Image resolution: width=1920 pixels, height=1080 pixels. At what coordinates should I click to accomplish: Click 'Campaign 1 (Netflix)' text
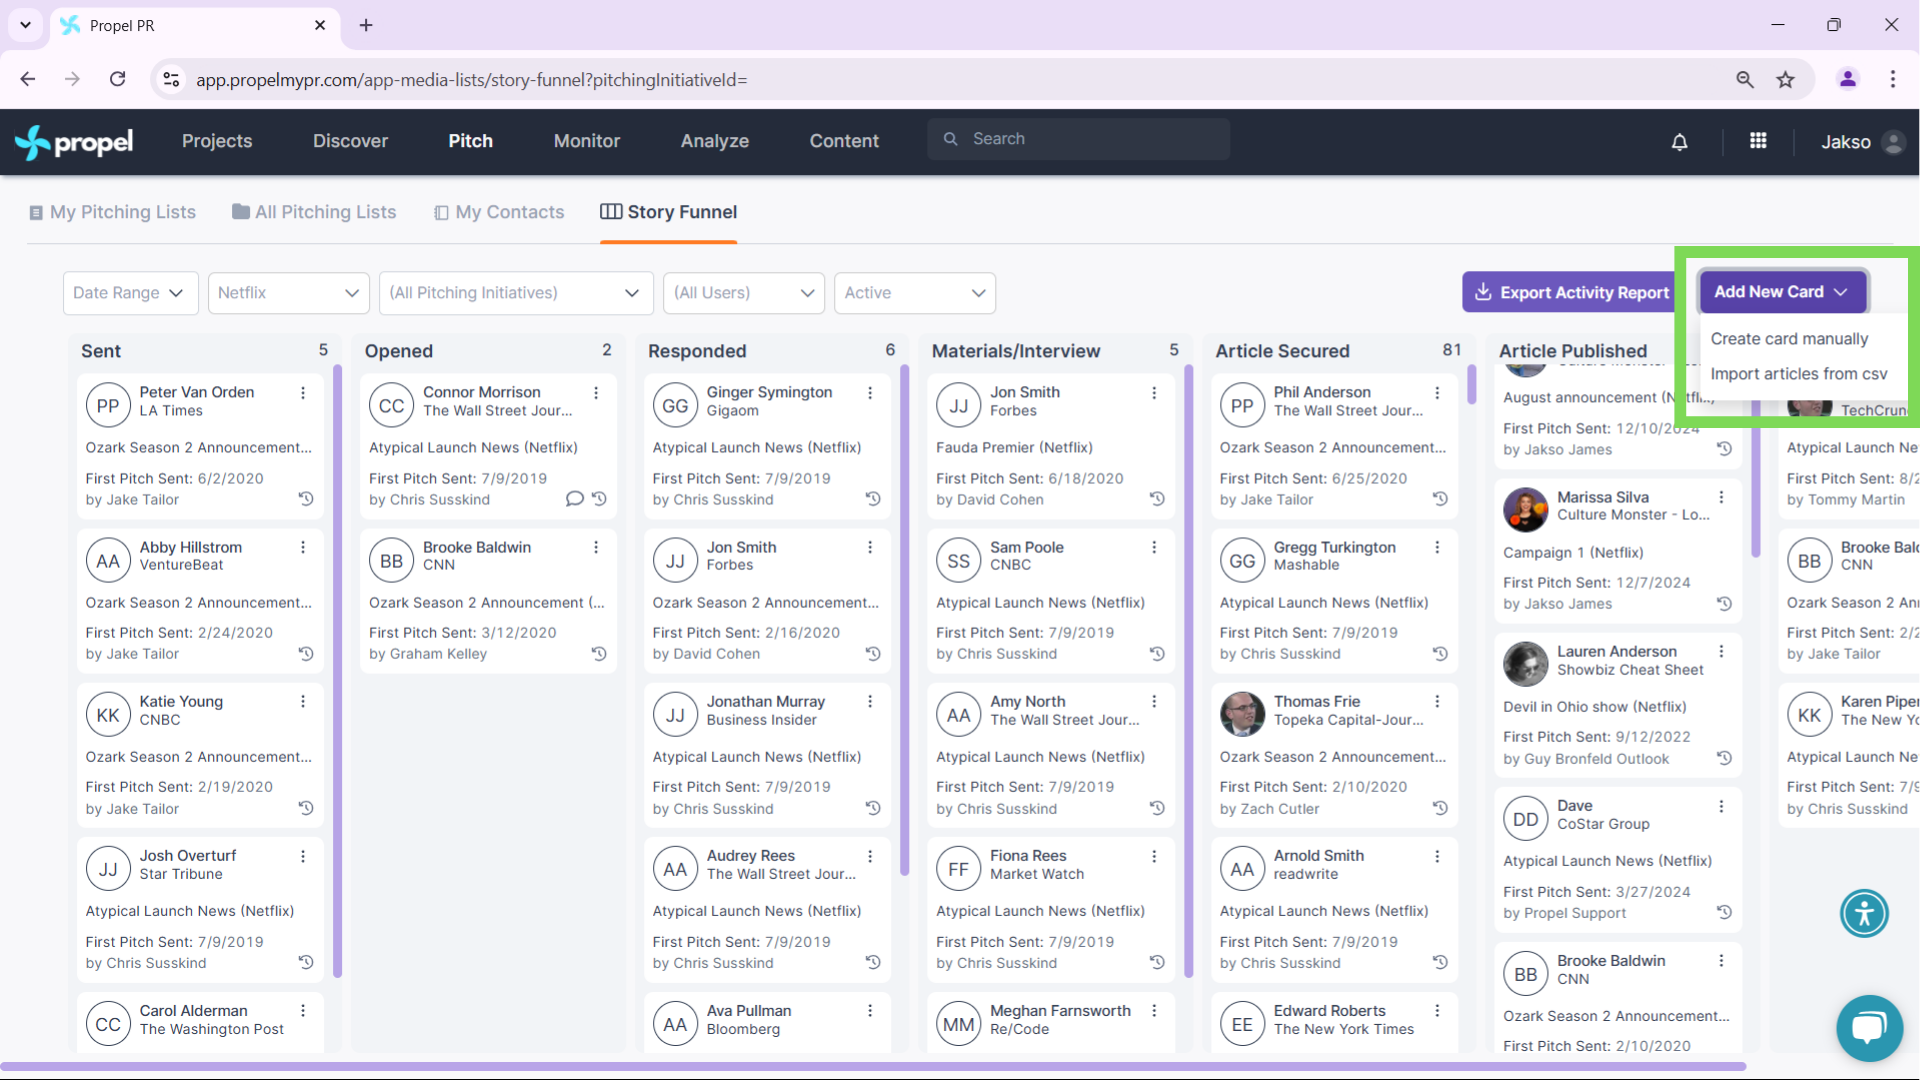(x=1573, y=553)
